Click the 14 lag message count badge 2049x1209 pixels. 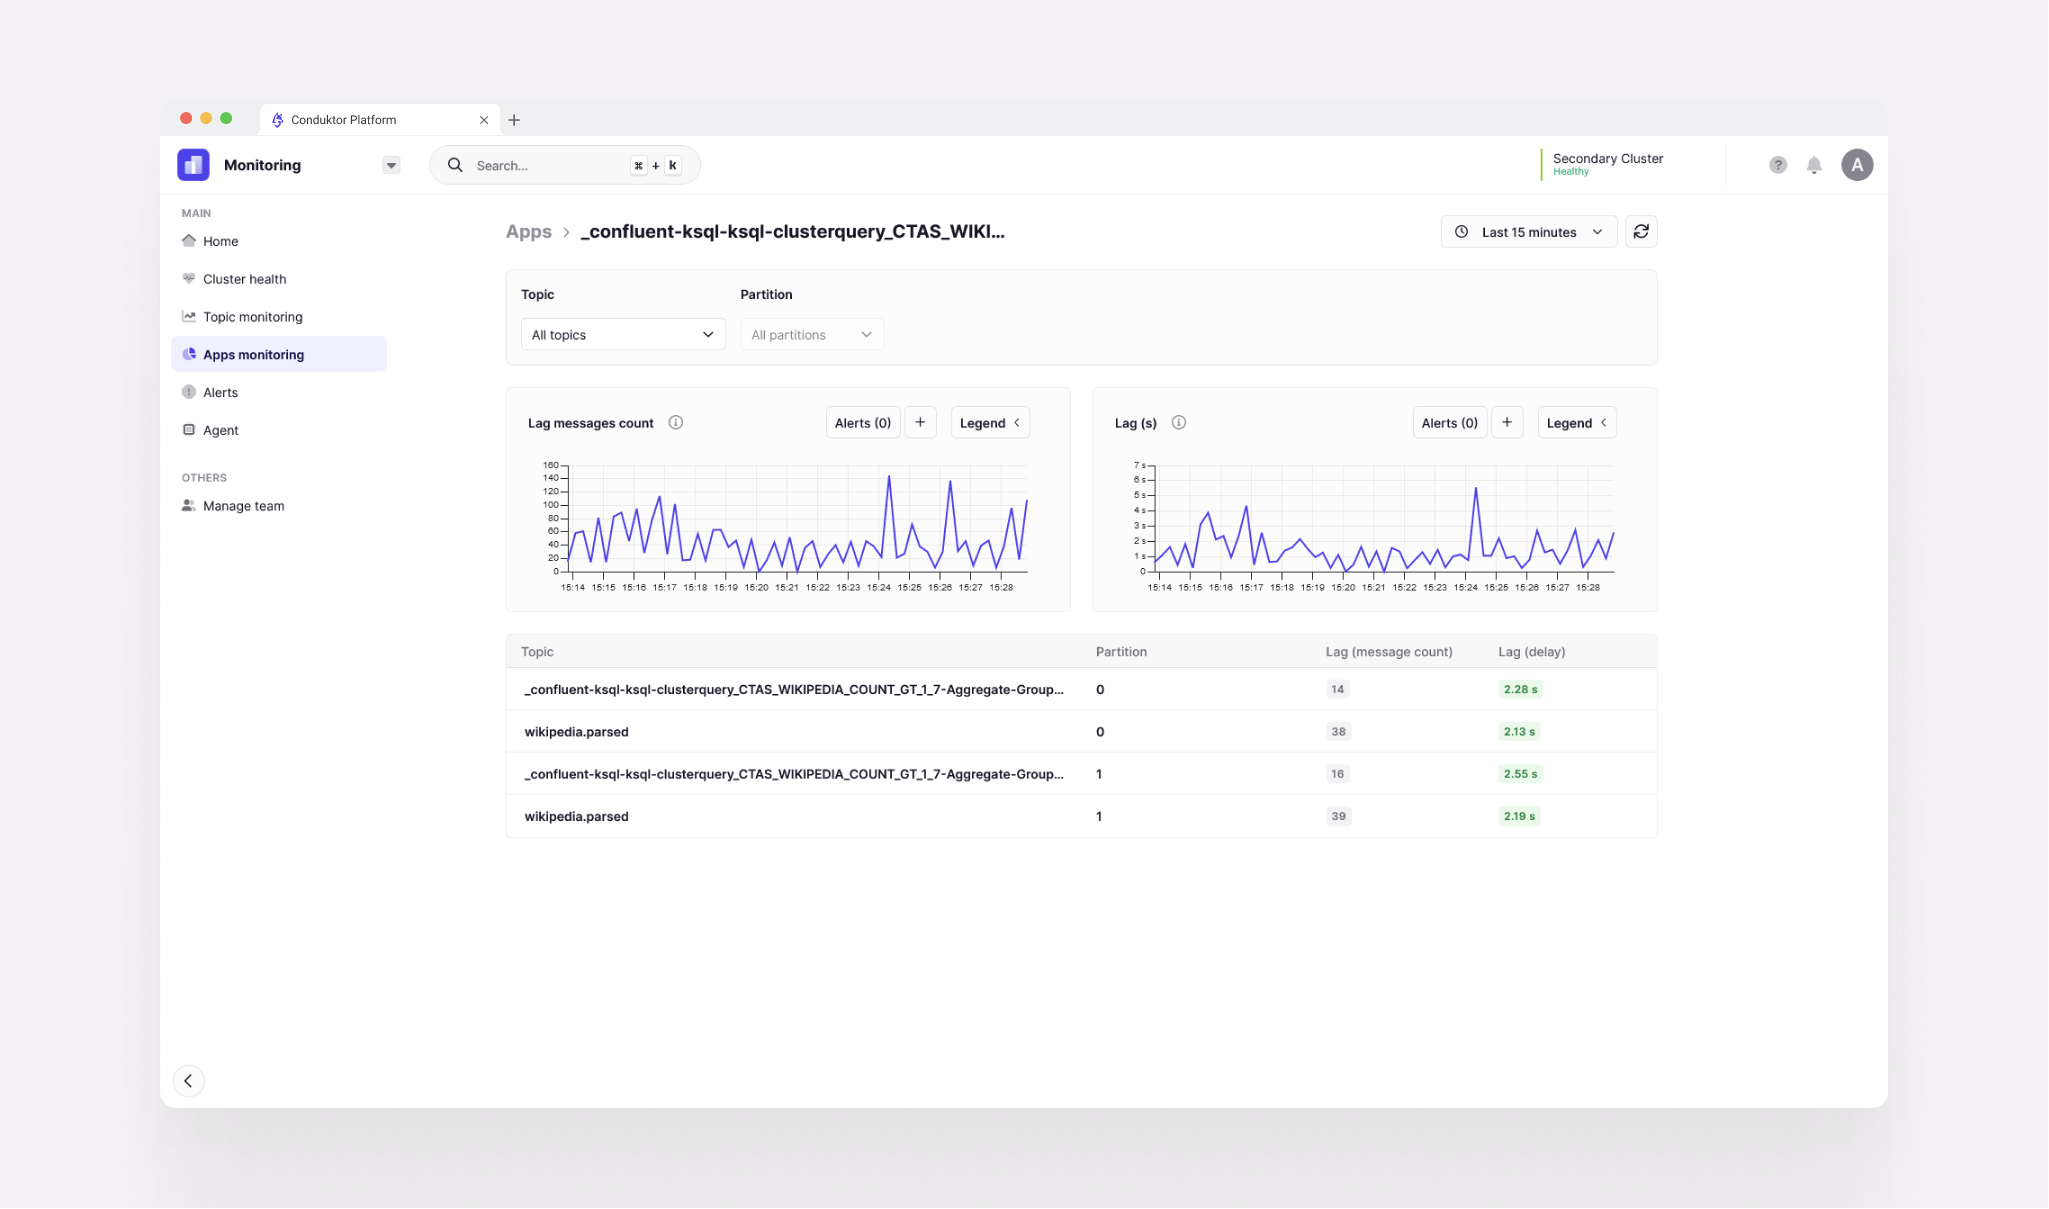tap(1338, 689)
